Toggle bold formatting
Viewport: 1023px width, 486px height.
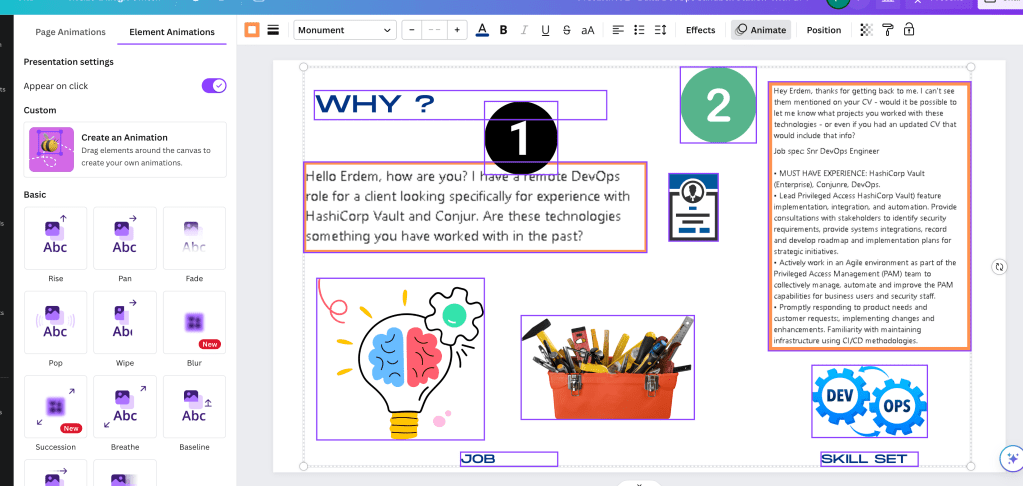pos(503,30)
